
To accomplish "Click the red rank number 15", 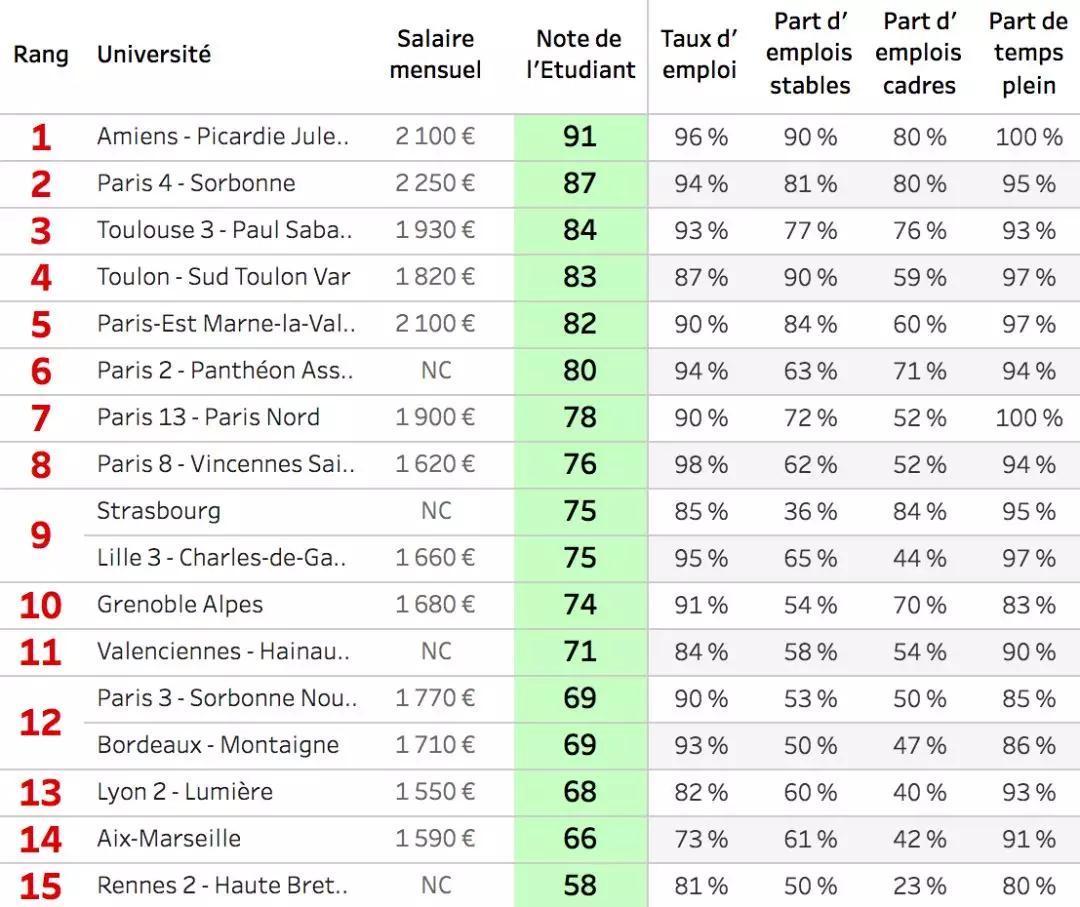I will point(40,886).
